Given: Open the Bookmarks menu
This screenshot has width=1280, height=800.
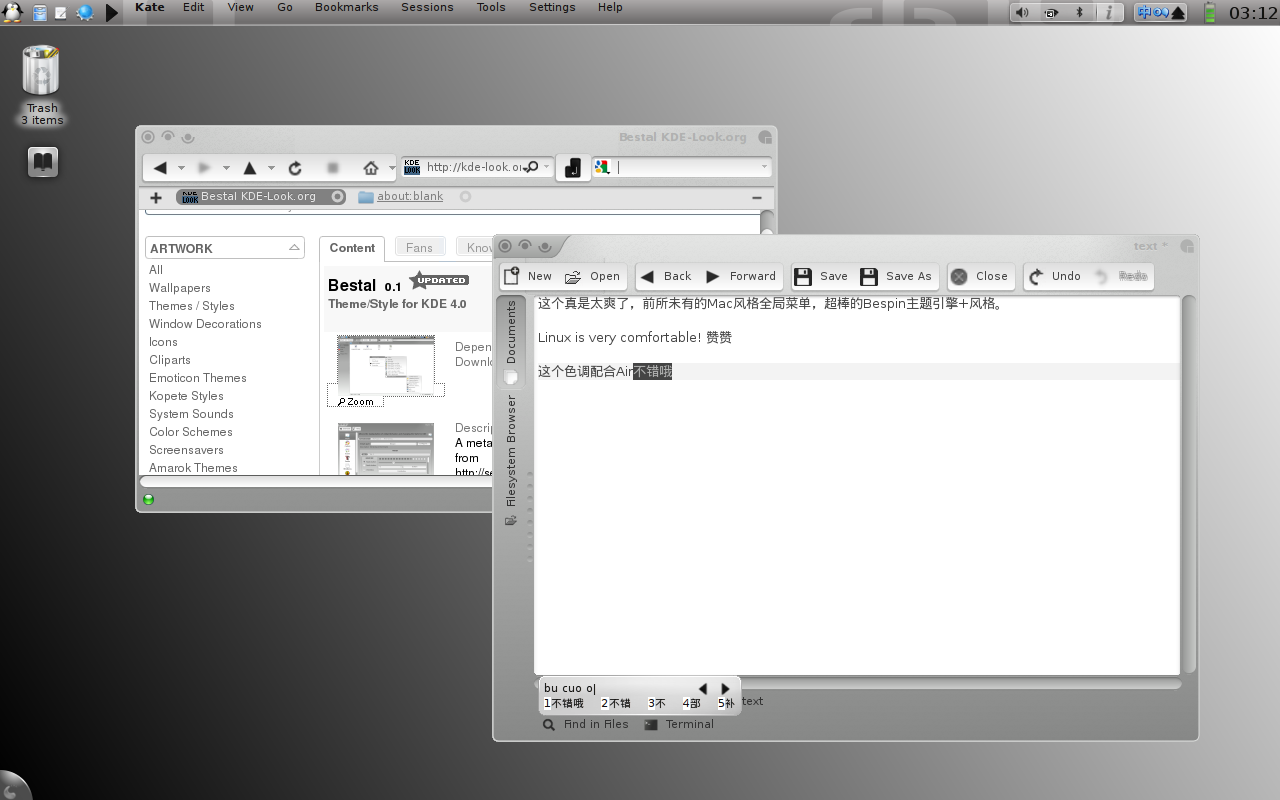Looking at the screenshot, I should [346, 7].
